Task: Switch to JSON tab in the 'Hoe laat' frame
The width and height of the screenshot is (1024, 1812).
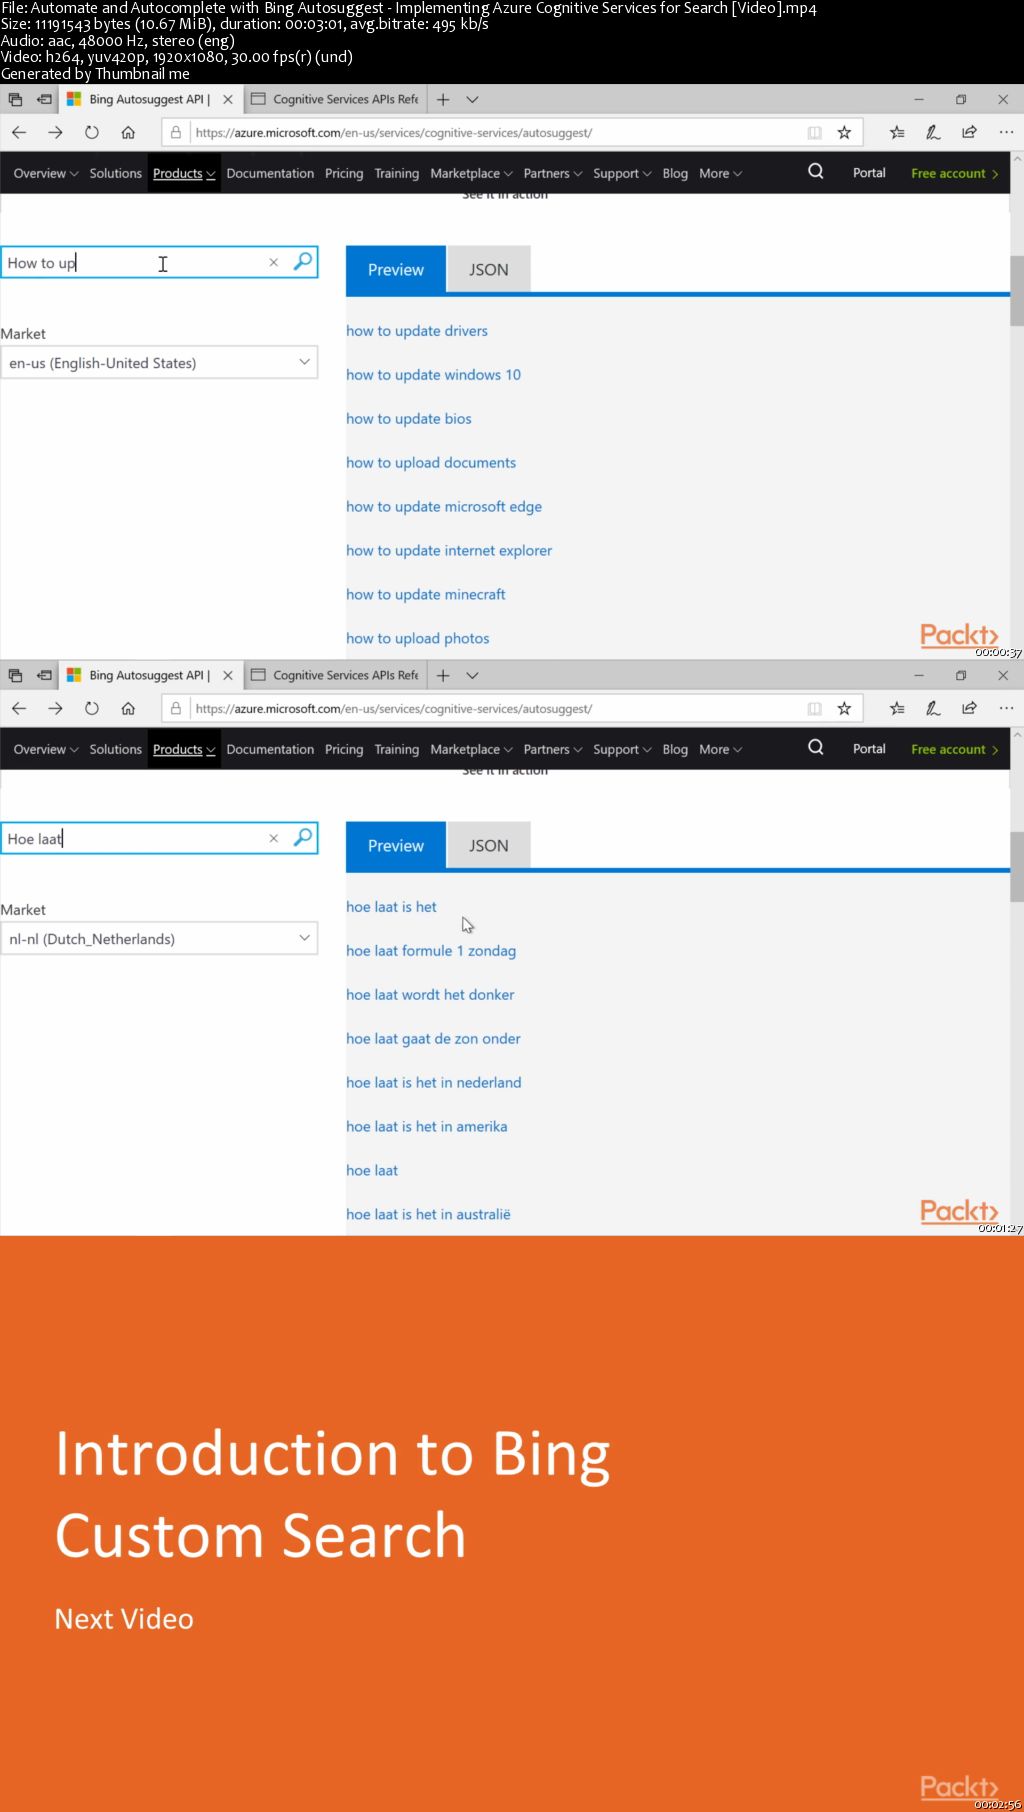Action: (x=488, y=845)
